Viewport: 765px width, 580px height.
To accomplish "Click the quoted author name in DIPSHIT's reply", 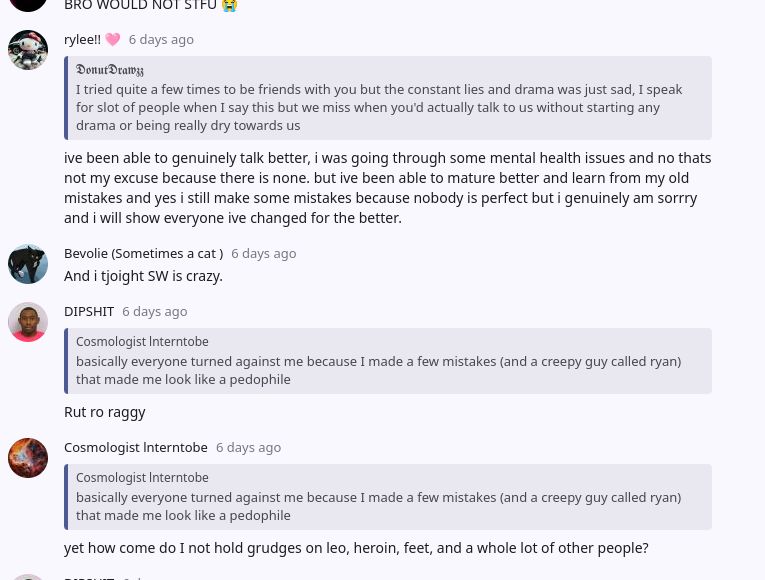I will coord(142,342).
